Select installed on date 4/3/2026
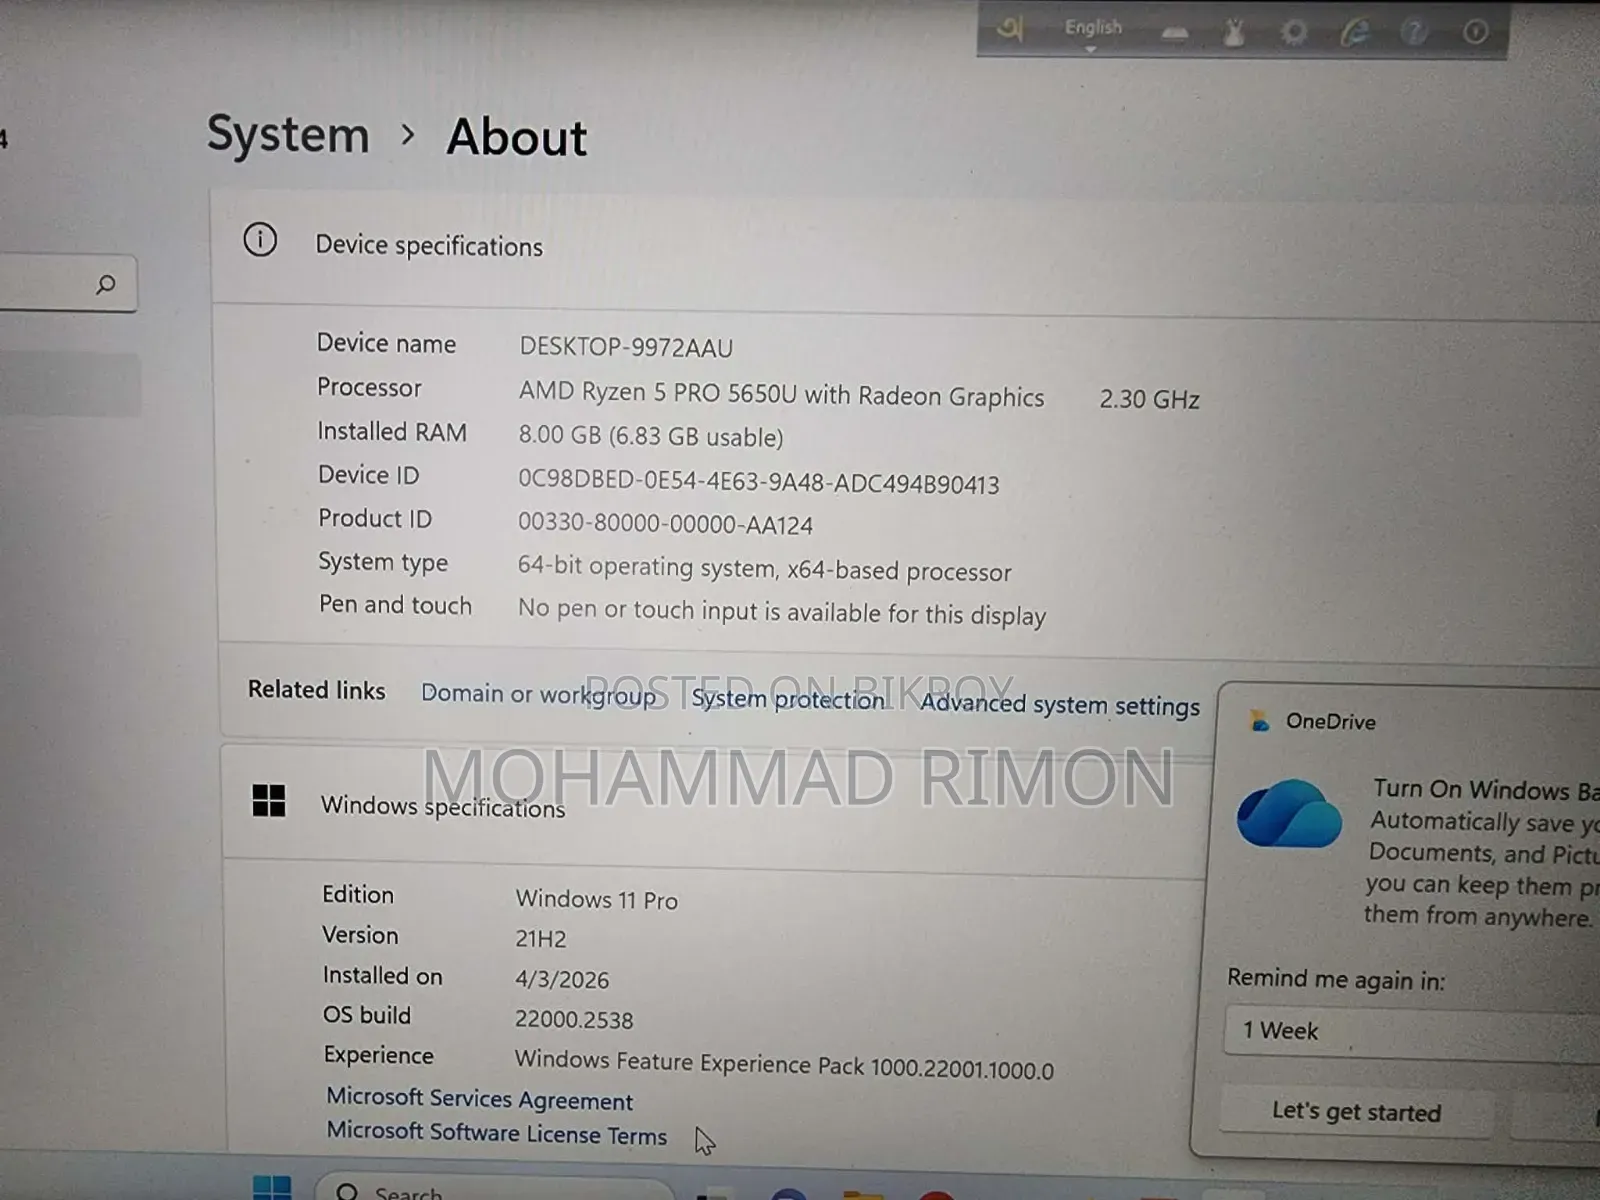This screenshot has height=1200, width=1600. tap(561, 979)
